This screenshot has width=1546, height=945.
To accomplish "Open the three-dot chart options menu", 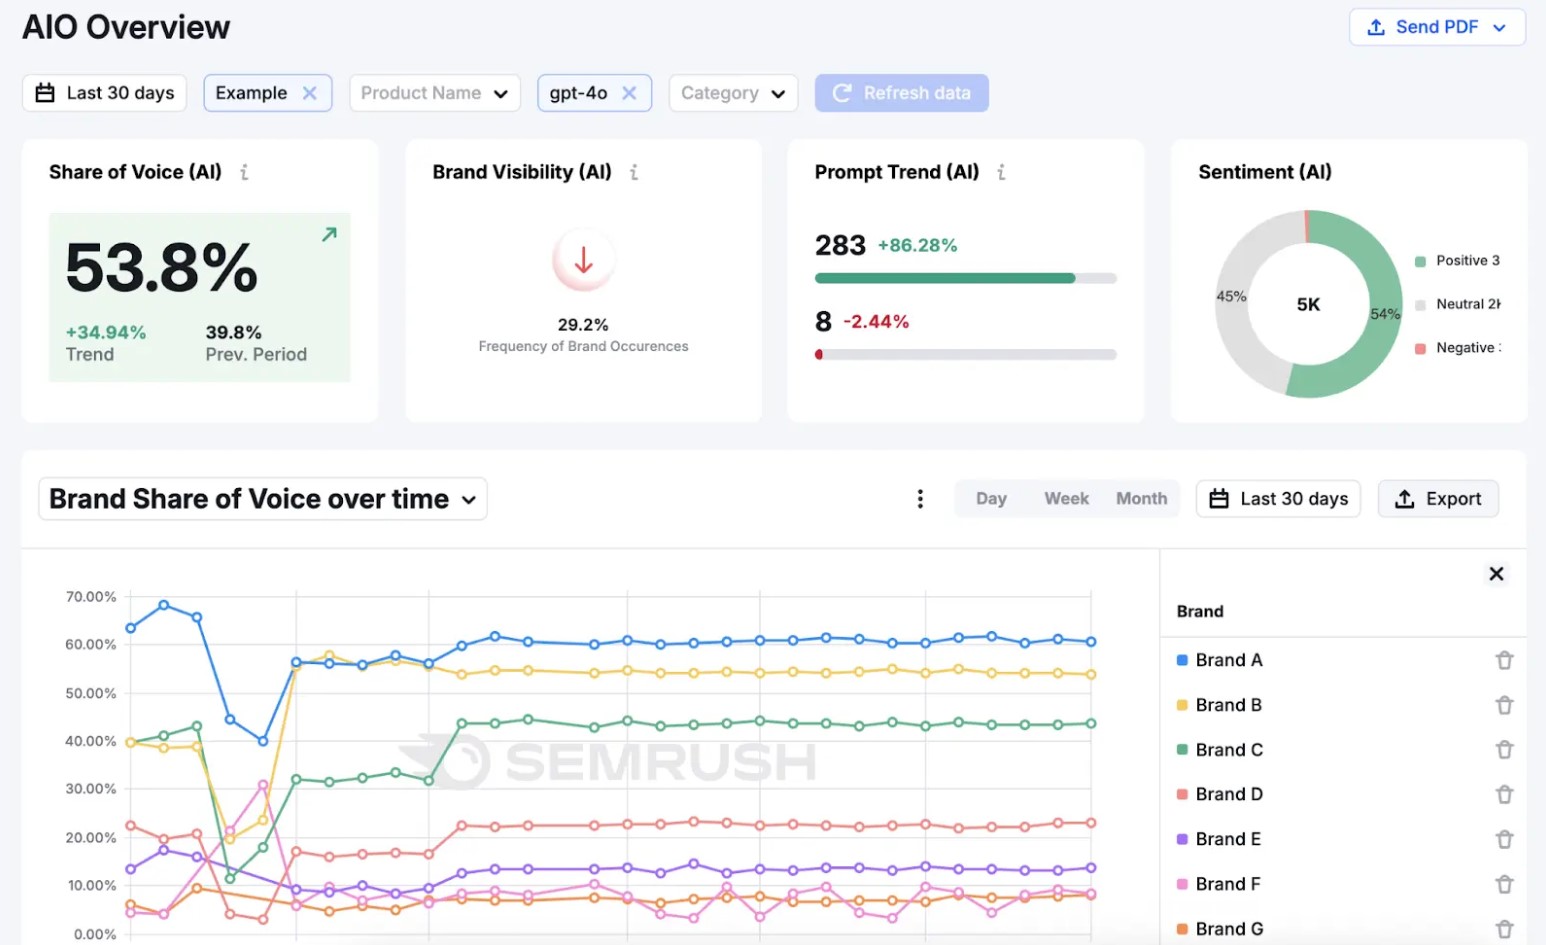I will (920, 498).
